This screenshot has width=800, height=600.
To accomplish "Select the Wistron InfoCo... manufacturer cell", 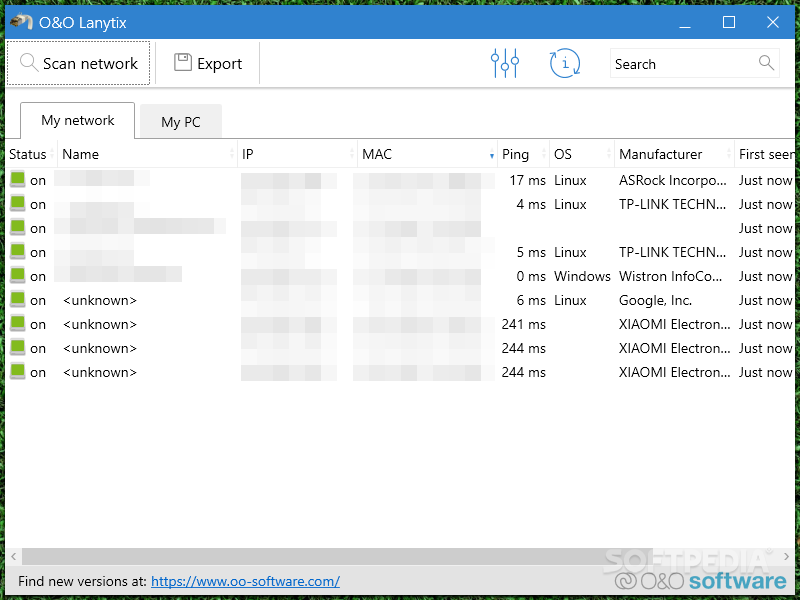I will click(x=670, y=276).
